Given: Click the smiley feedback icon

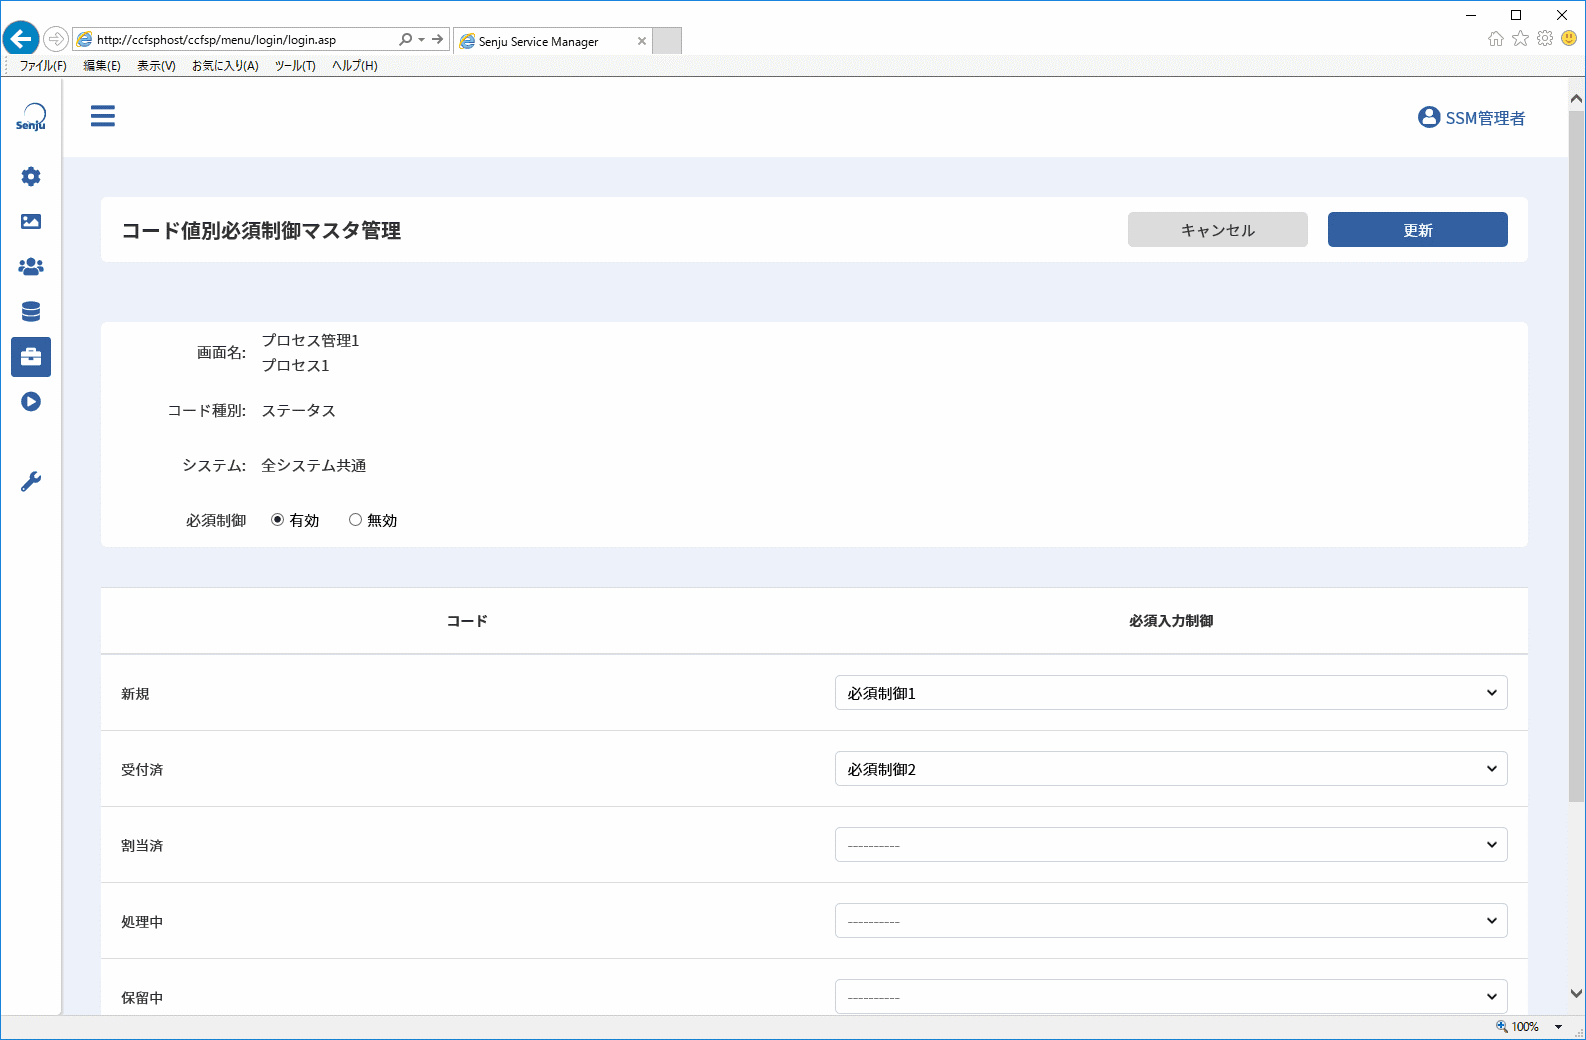Looking at the screenshot, I should (1569, 39).
